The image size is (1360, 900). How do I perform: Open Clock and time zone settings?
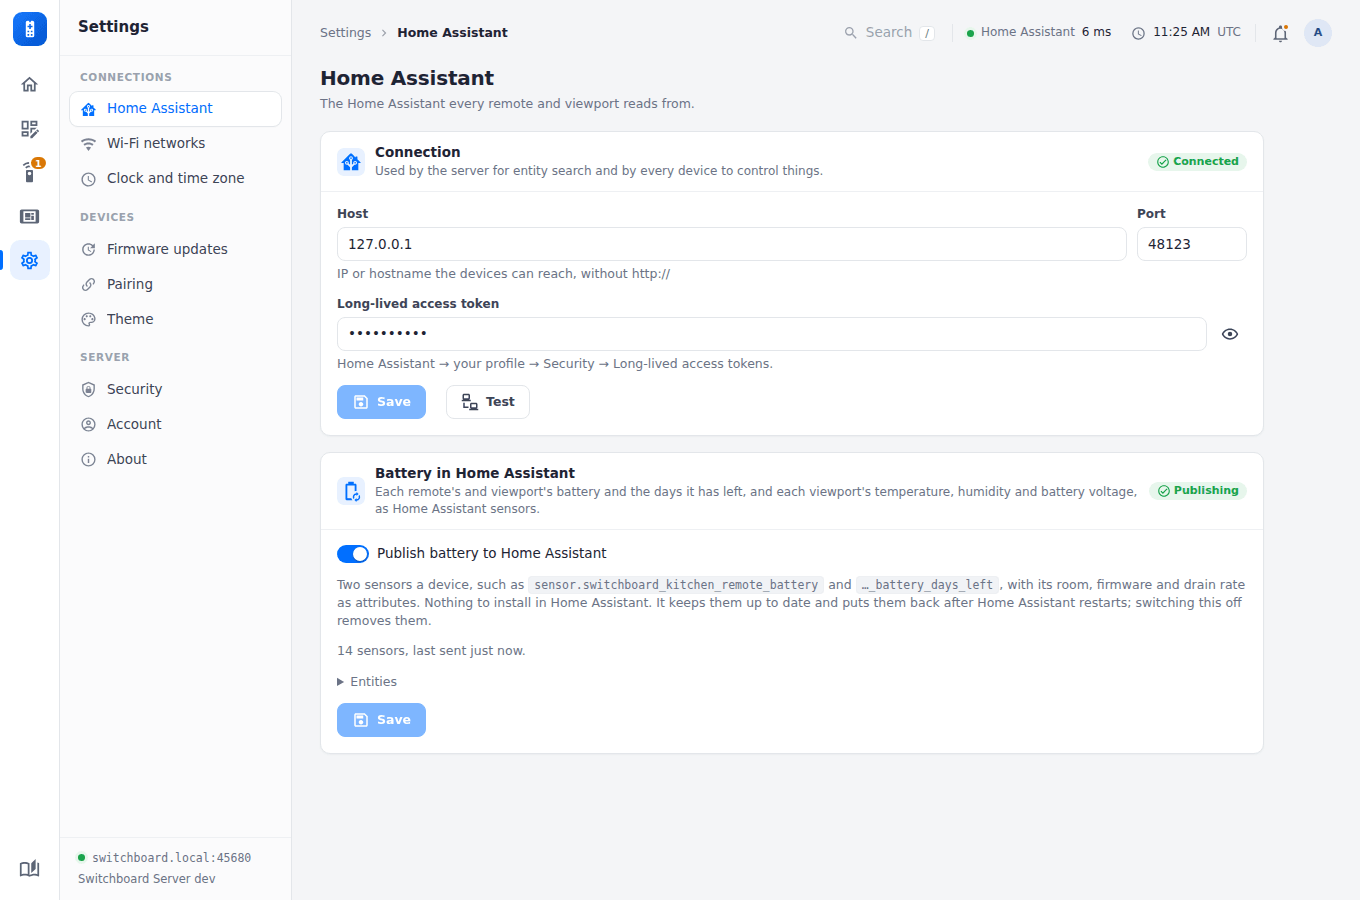(175, 179)
